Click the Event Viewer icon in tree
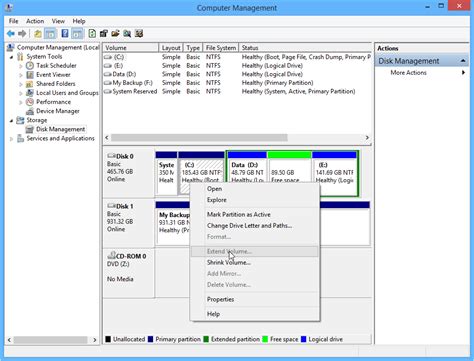This screenshot has height=361, width=474. point(30,75)
